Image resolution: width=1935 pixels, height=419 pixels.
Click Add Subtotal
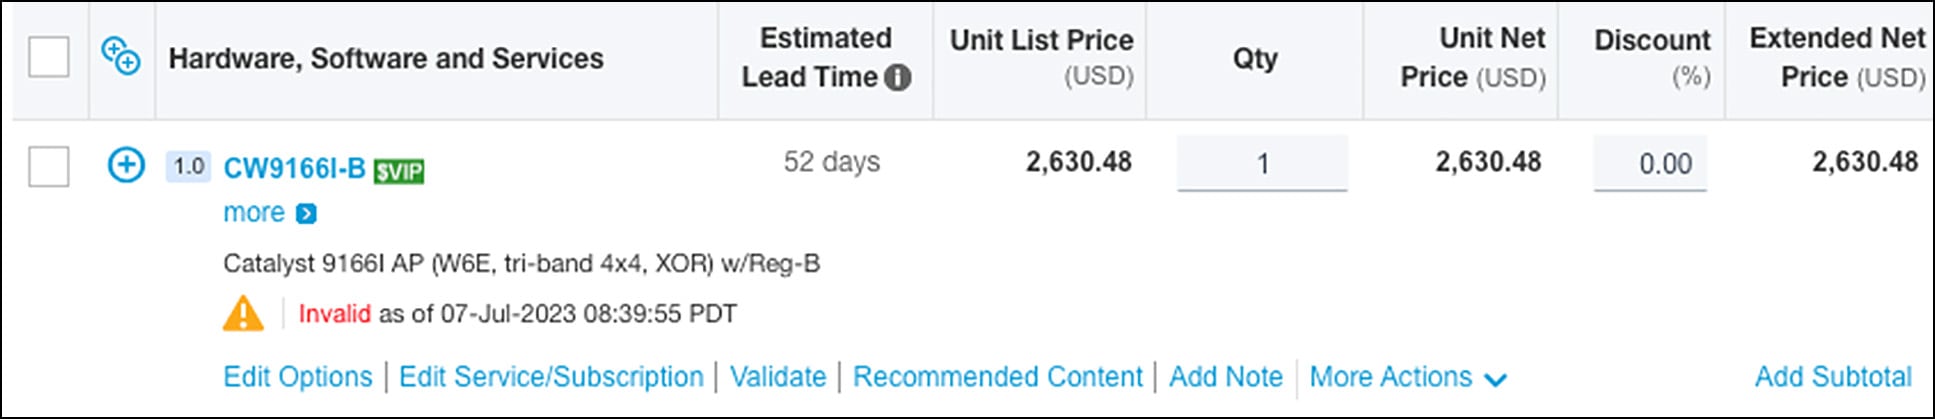[x=1832, y=377]
